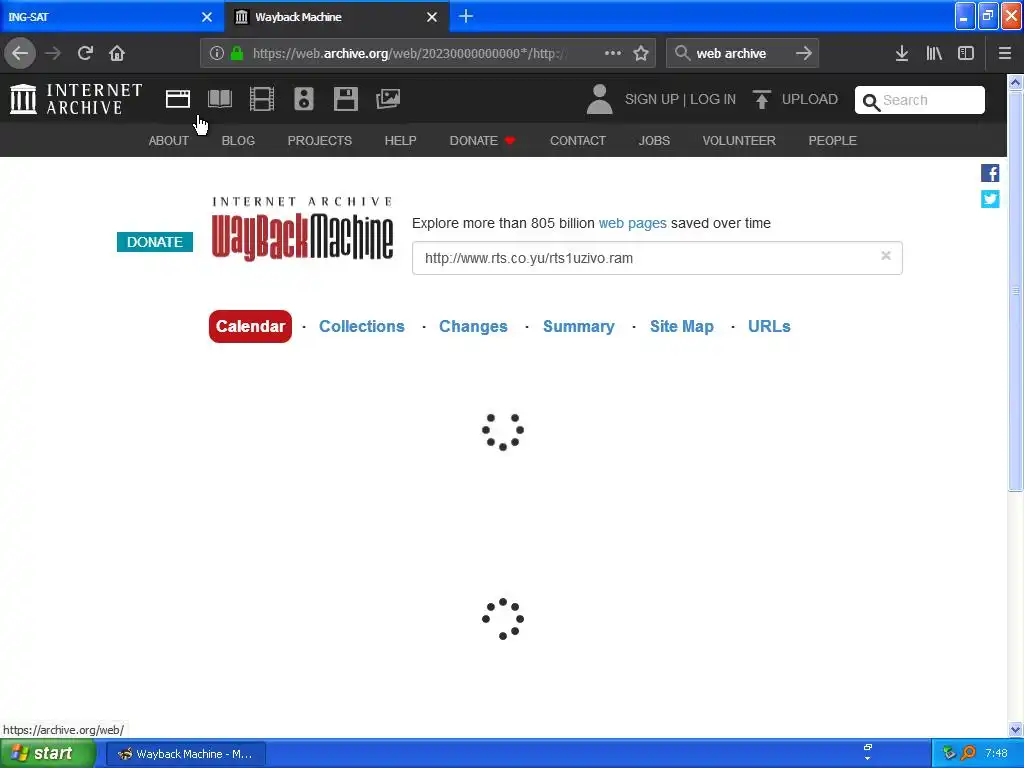This screenshot has width=1024, height=768.
Task: Open the PROJECTS page
Action: tap(320, 140)
